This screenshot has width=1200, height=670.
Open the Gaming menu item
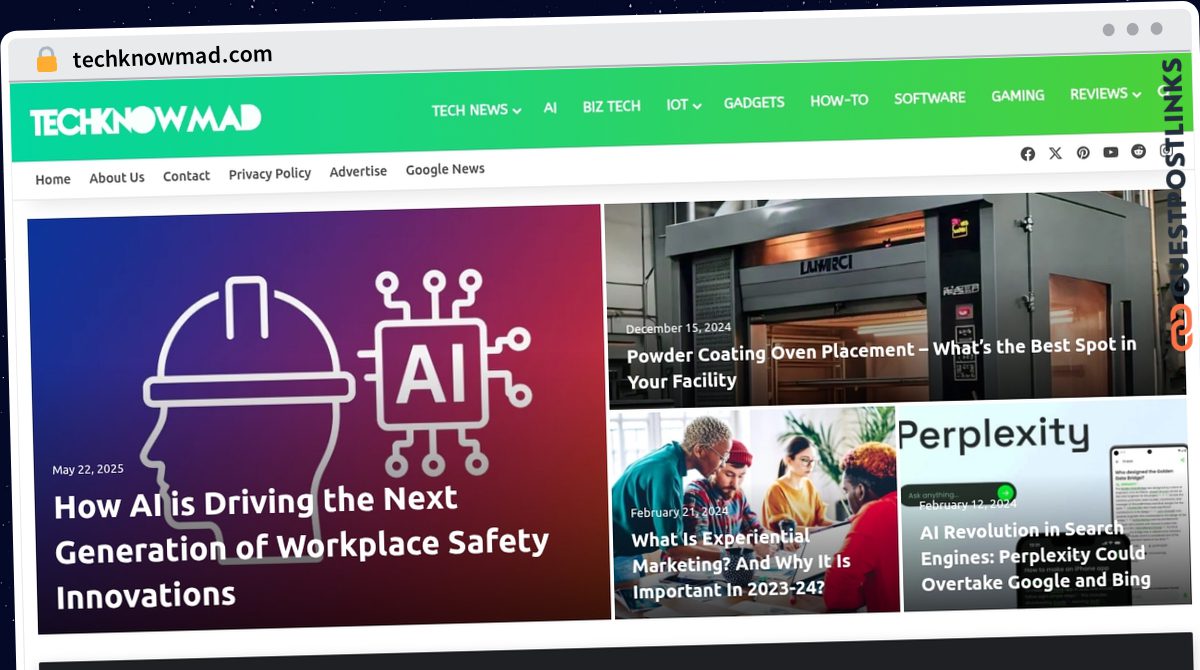click(1017, 96)
